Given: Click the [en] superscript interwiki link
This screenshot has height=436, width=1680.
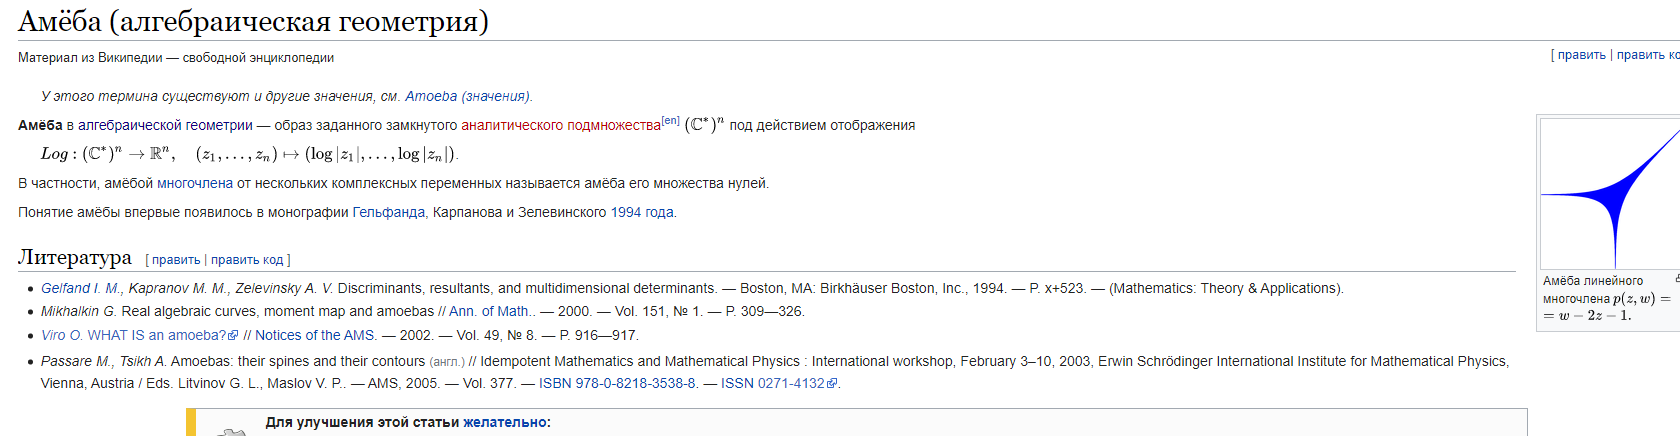Looking at the screenshot, I should (x=670, y=121).
